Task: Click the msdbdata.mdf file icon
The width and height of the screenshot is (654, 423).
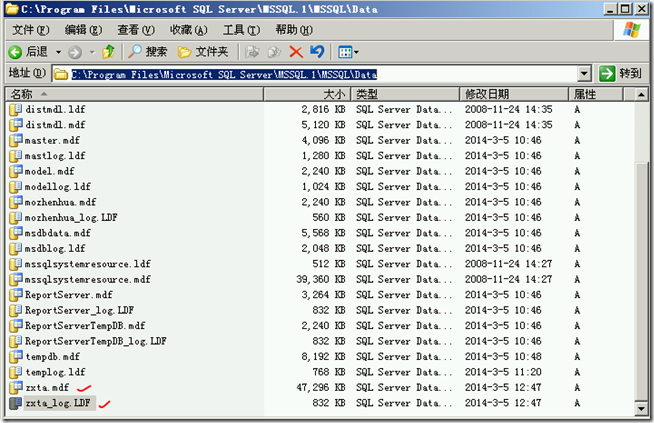Action: point(16,233)
